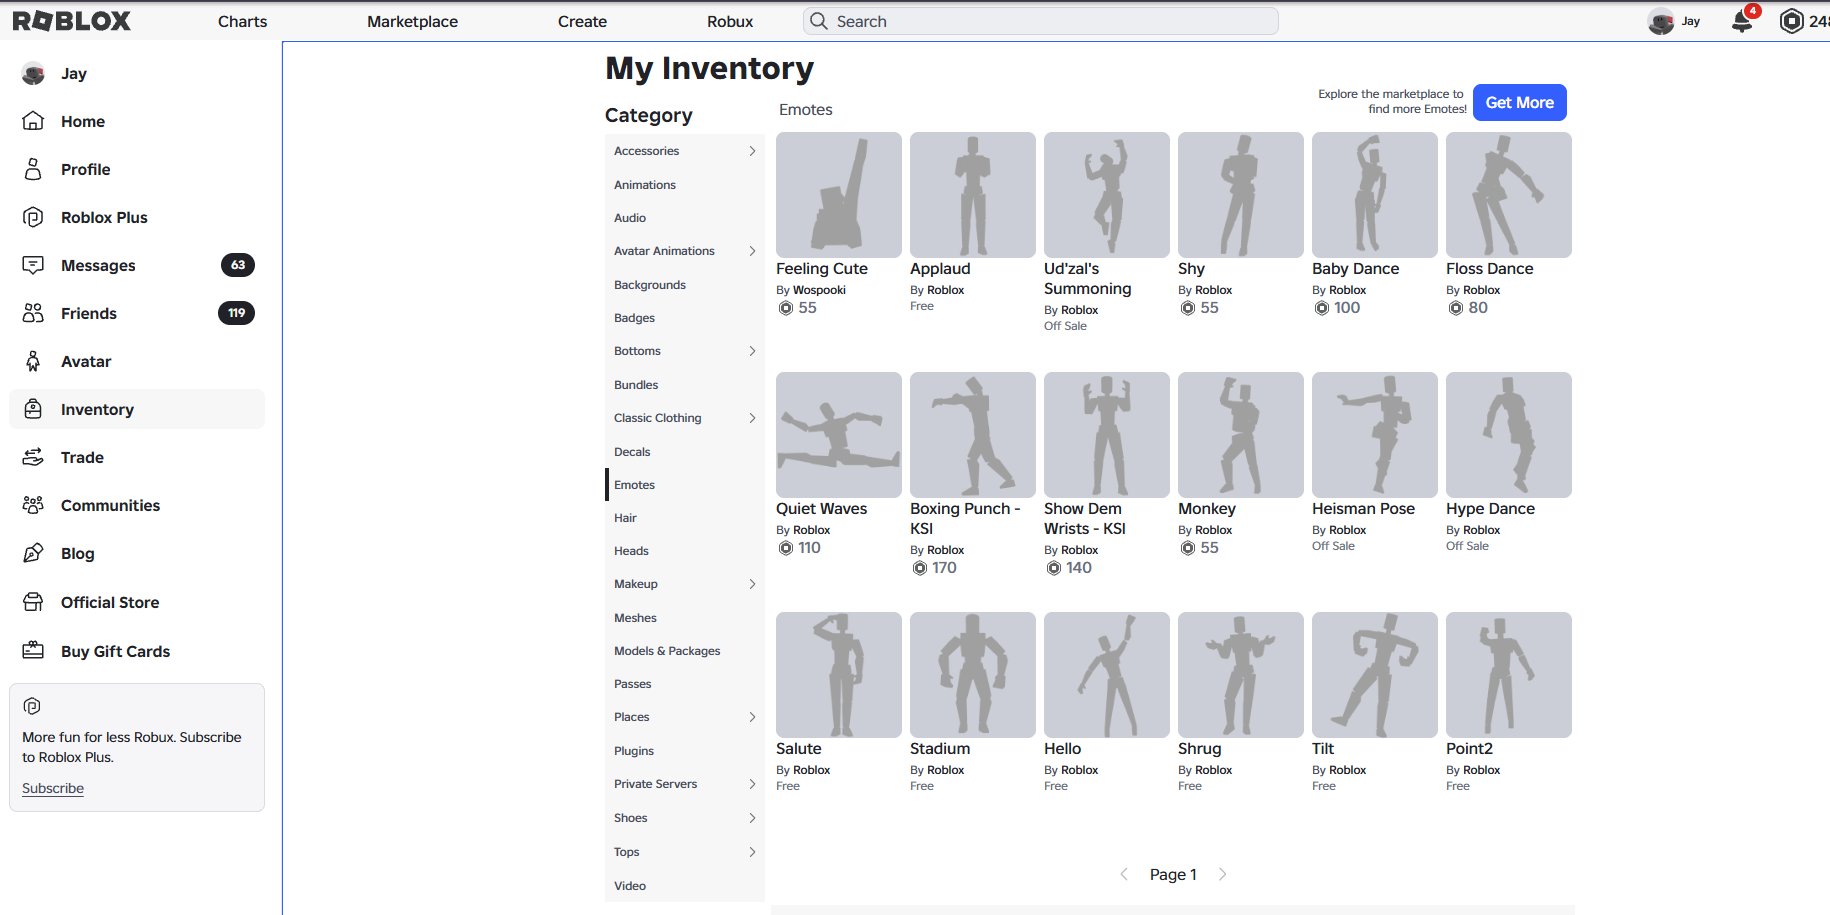
Task: Click the Jay avatar in top bar
Action: [x=1661, y=21]
